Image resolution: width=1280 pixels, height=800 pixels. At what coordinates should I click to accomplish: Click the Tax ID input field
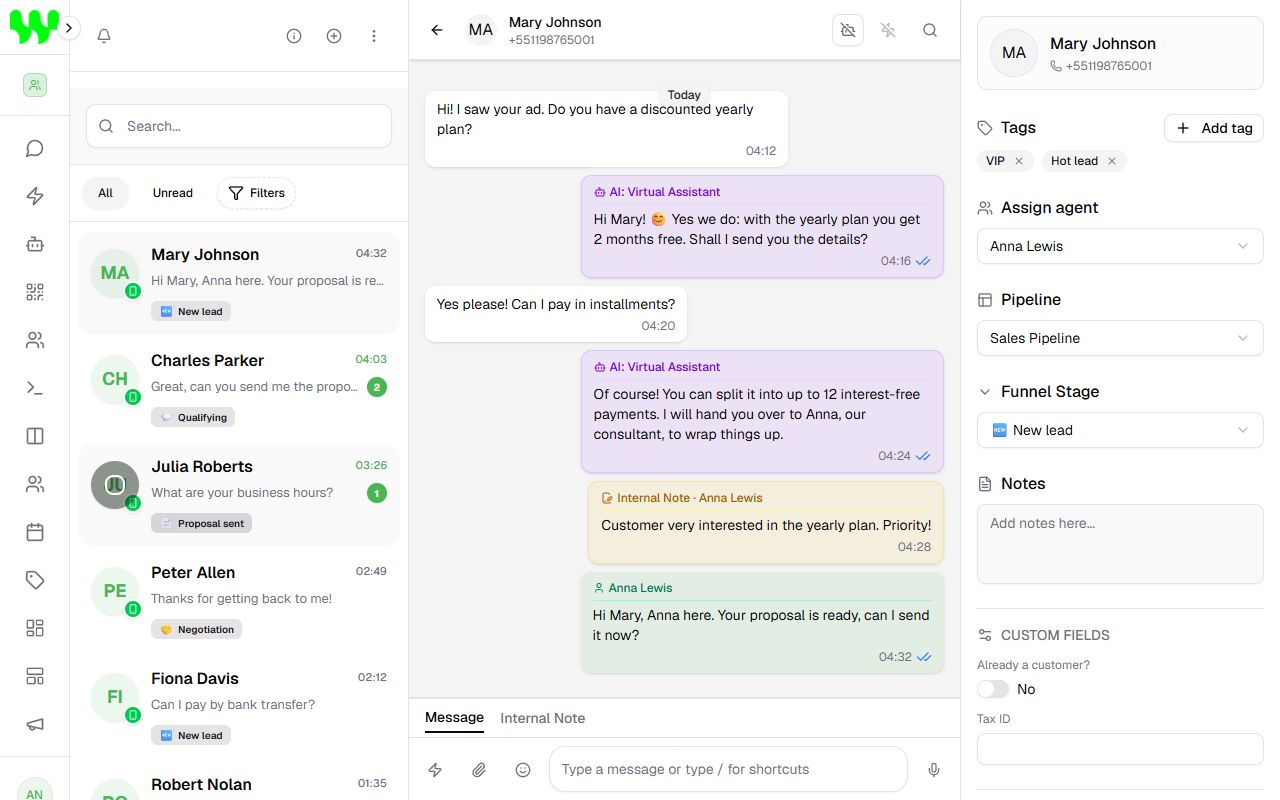pyautogui.click(x=1120, y=749)
